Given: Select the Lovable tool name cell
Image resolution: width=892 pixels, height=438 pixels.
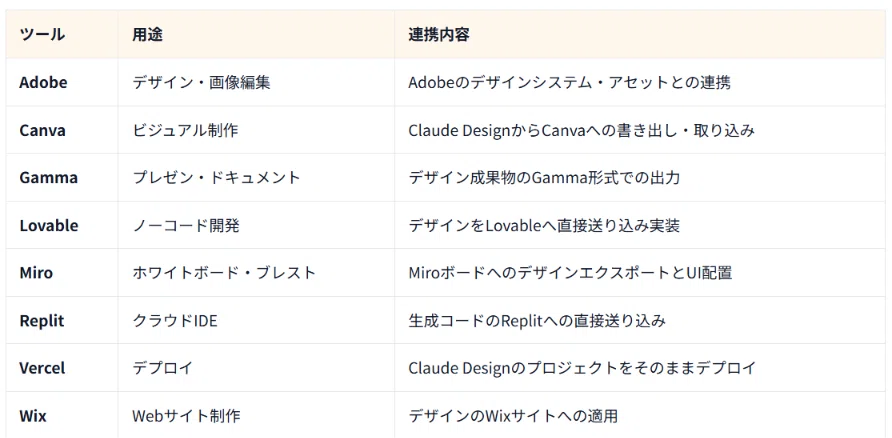Looking at the screenshot, I should (62, 225).
